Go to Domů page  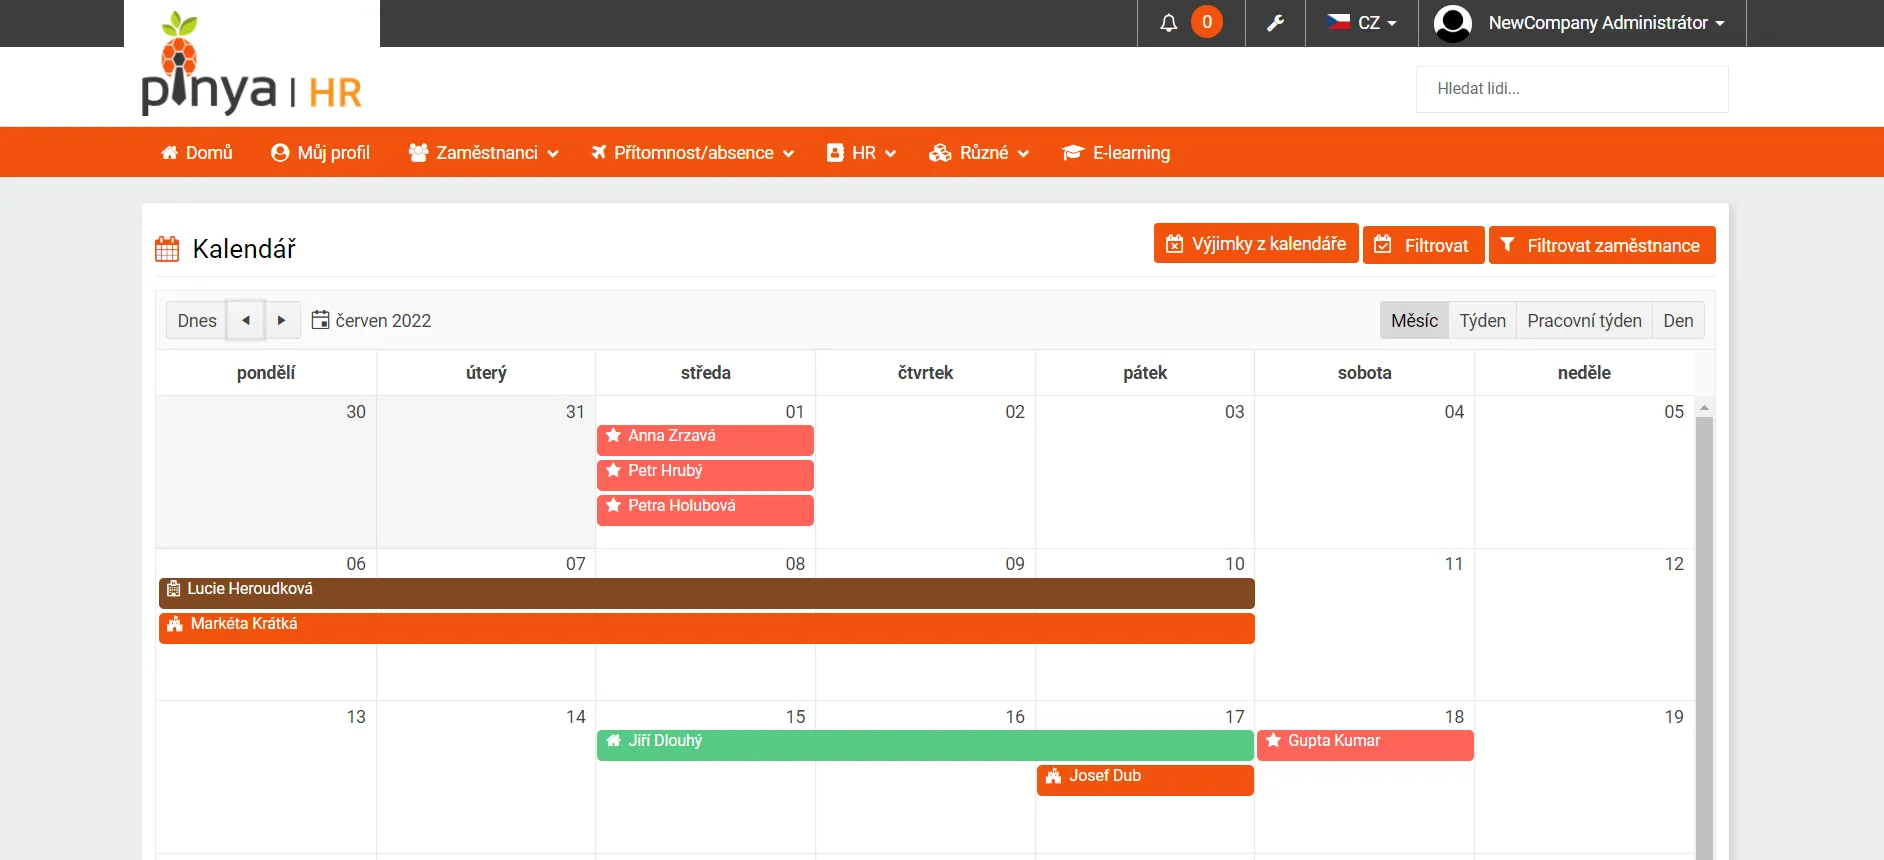197,152
